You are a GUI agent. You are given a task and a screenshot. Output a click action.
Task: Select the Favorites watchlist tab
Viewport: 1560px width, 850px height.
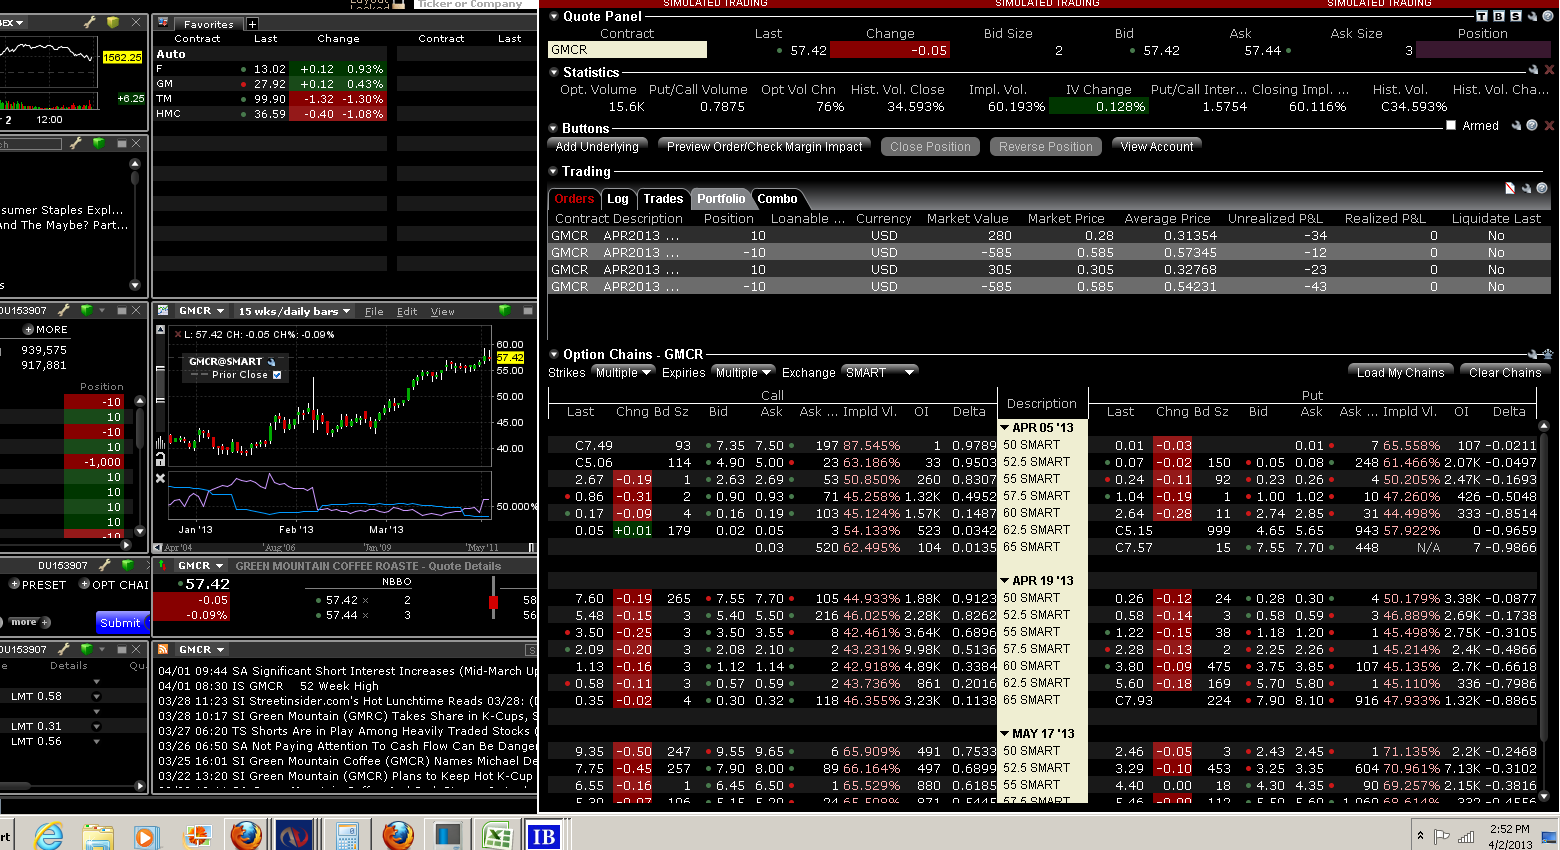point(208,24)
